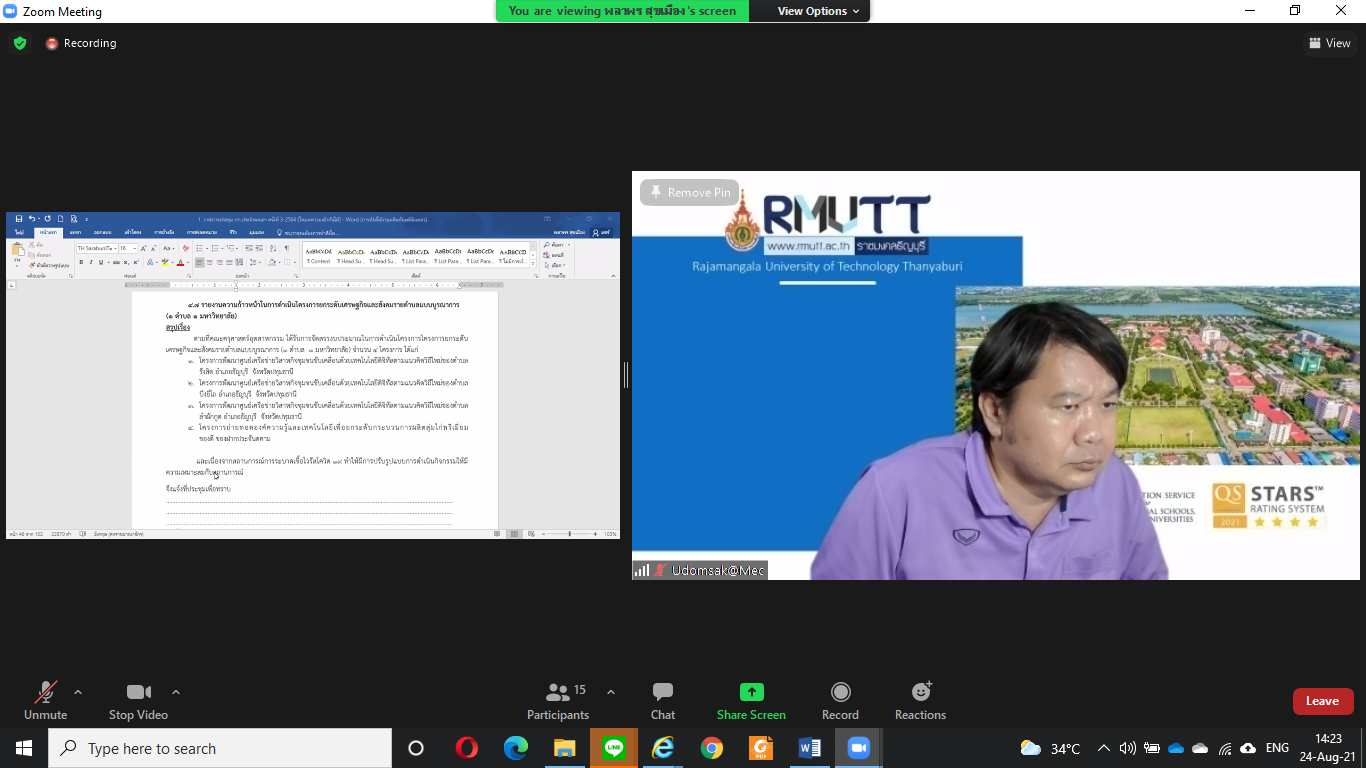
Task: Toggle Bold in shared Word ribbon
Action: (81, 262)
